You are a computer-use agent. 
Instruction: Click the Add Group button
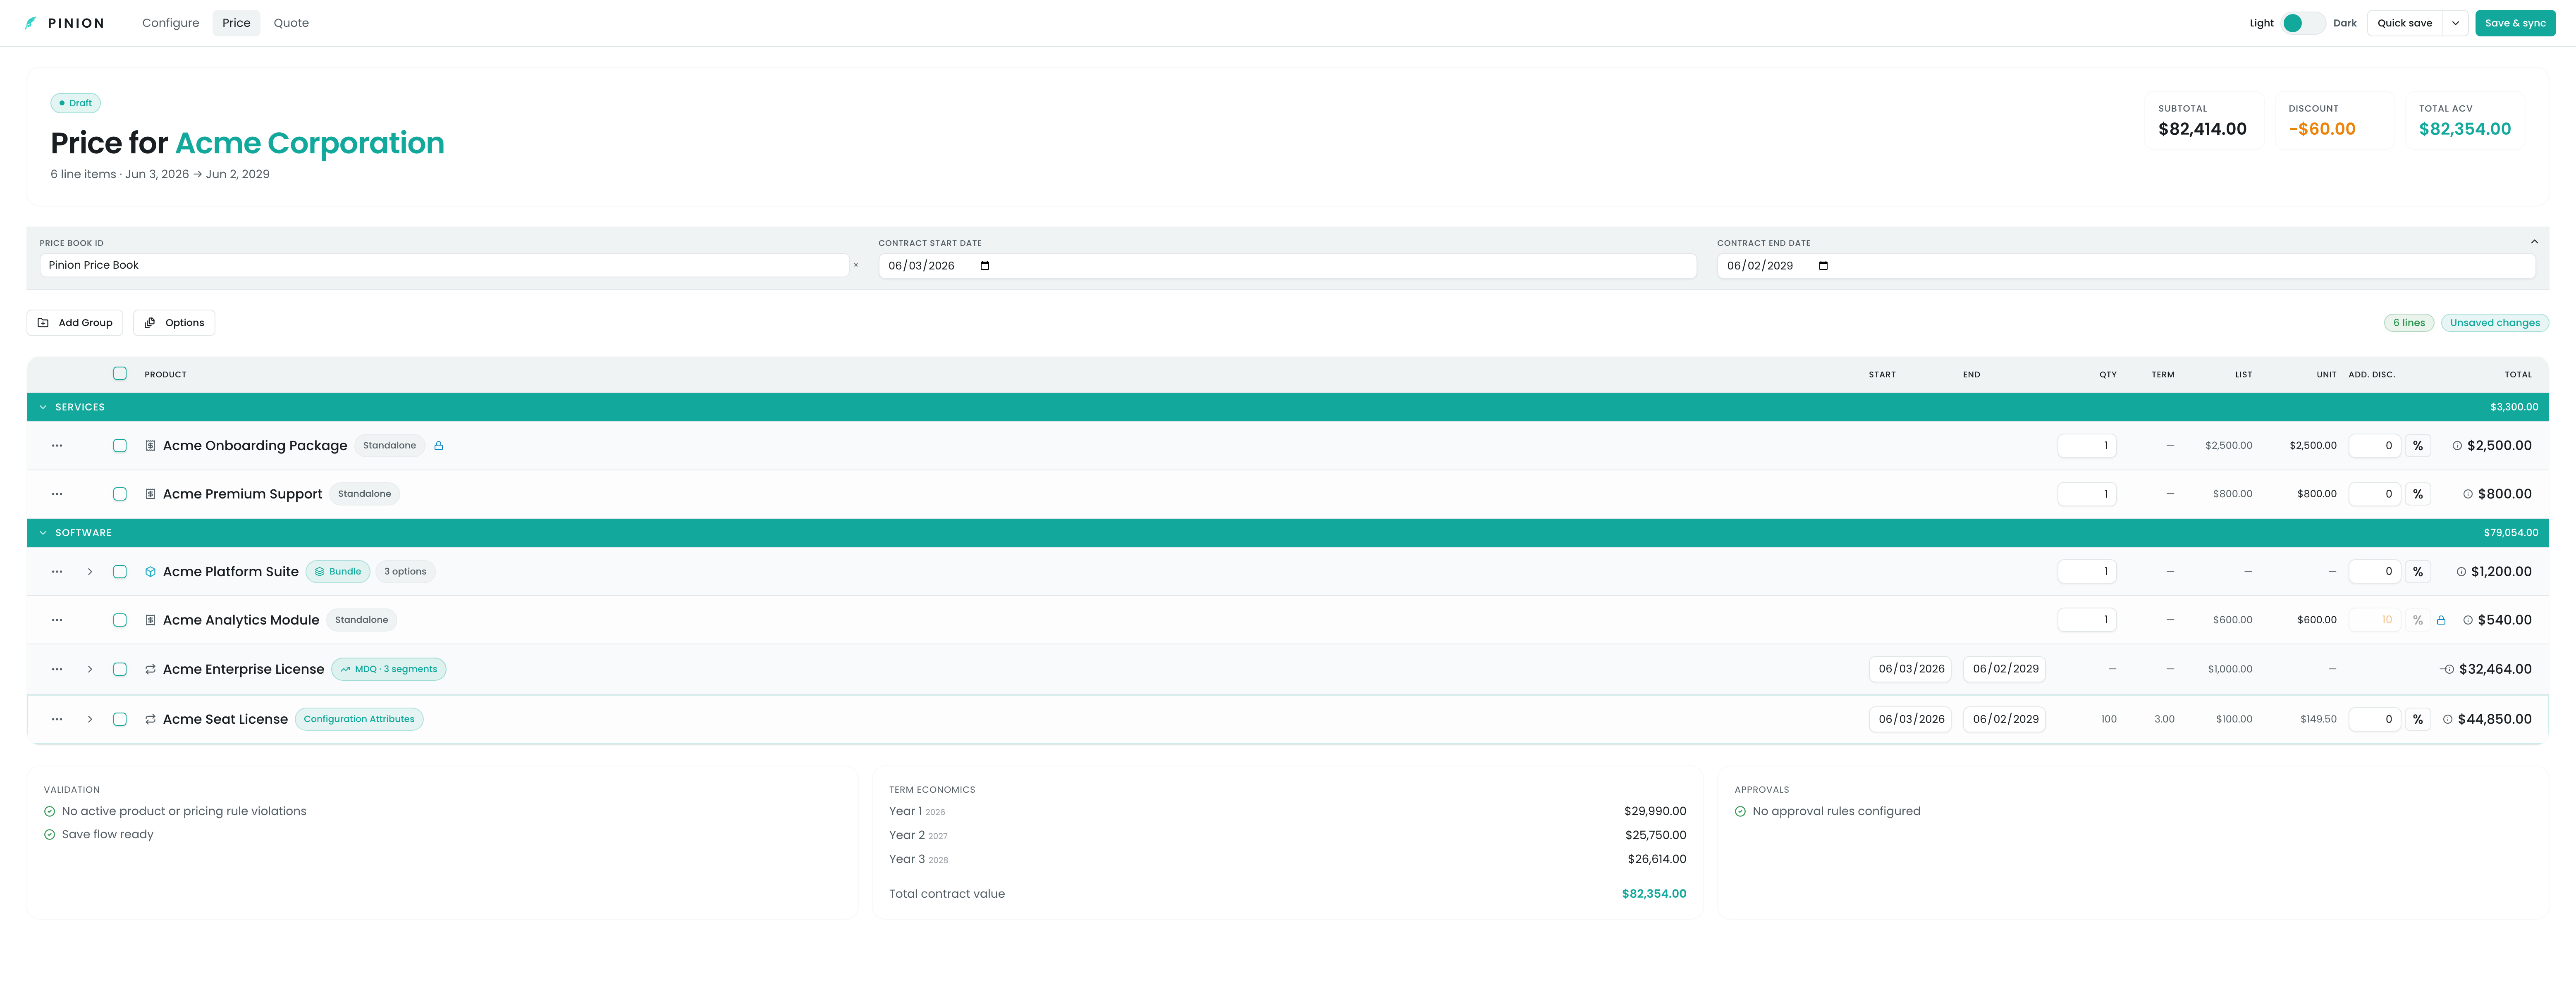tap(75, 323)
